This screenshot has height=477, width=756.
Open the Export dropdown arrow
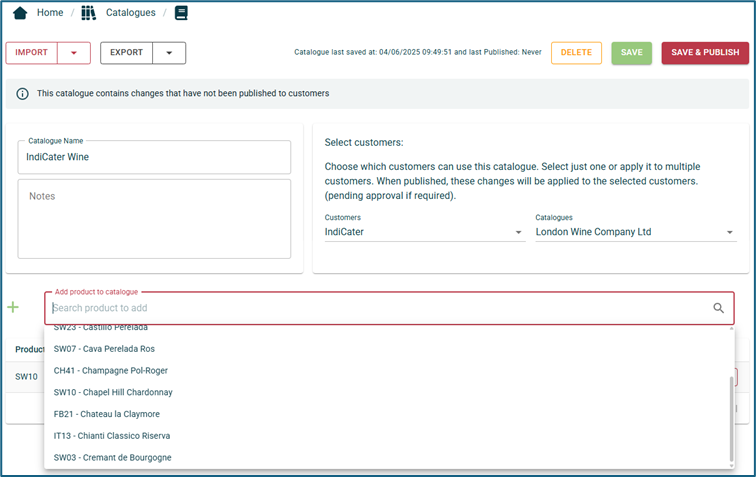(x=169, y=53)
